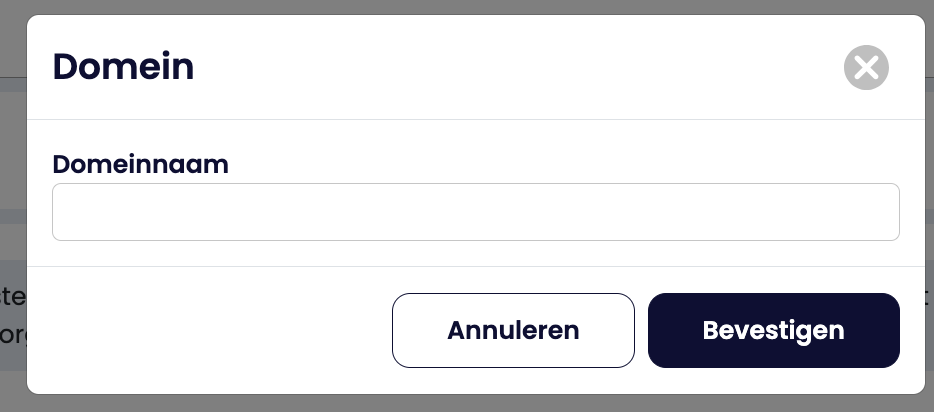The height and width of the screenshot is (412, 934).
Task: Close the Domein dialog with the X icon
Action: click(866, 68)
